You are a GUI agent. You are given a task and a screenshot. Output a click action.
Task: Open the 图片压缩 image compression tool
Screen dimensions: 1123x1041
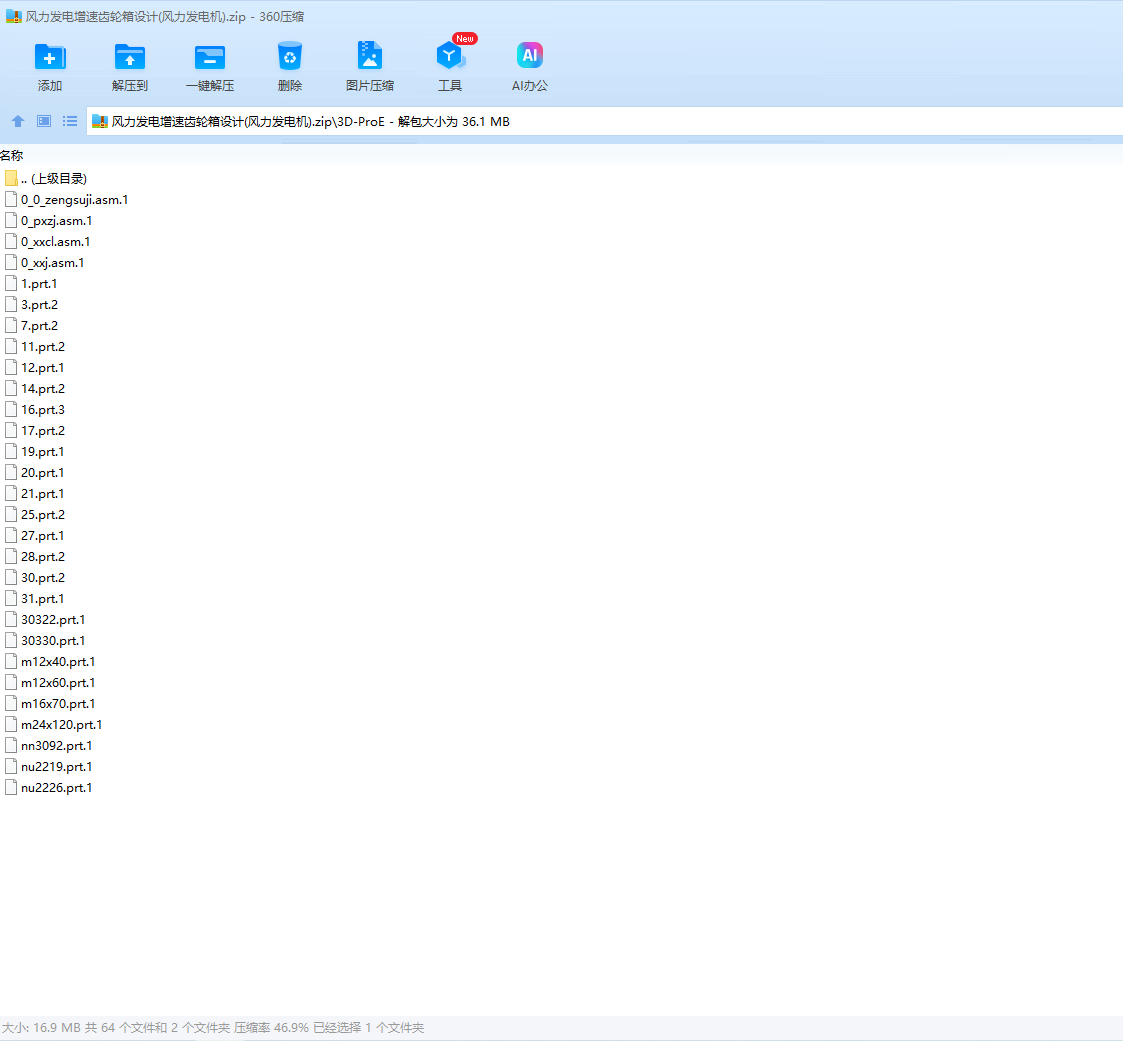370,57
